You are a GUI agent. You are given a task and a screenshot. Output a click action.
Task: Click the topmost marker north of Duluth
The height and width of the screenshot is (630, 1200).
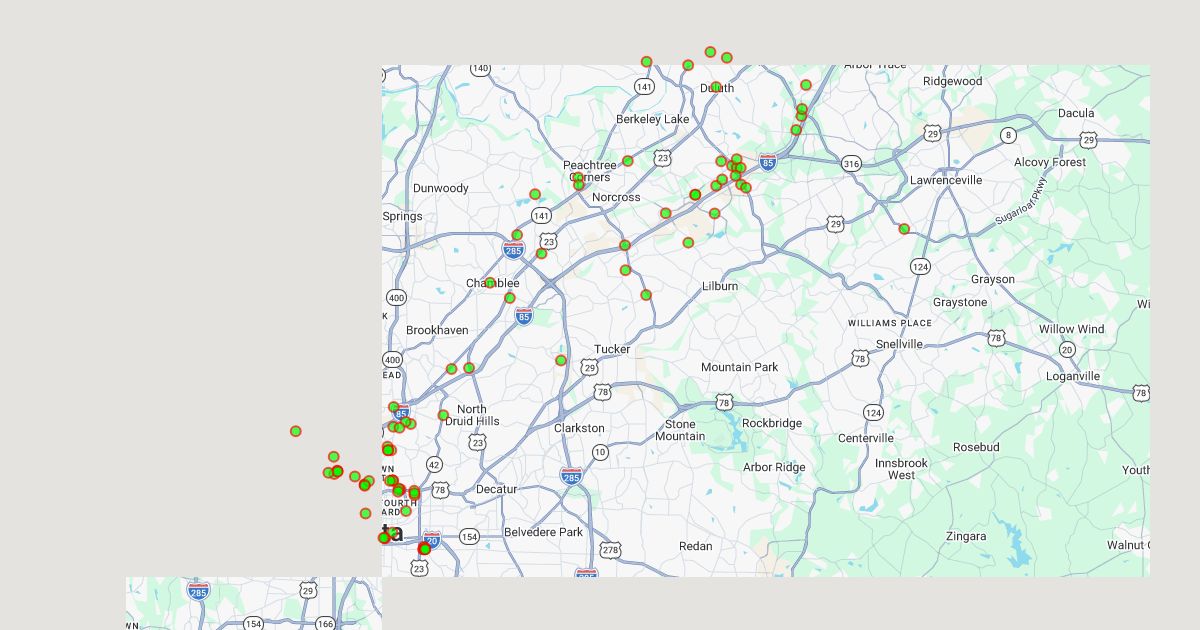[x=710, y=52]
